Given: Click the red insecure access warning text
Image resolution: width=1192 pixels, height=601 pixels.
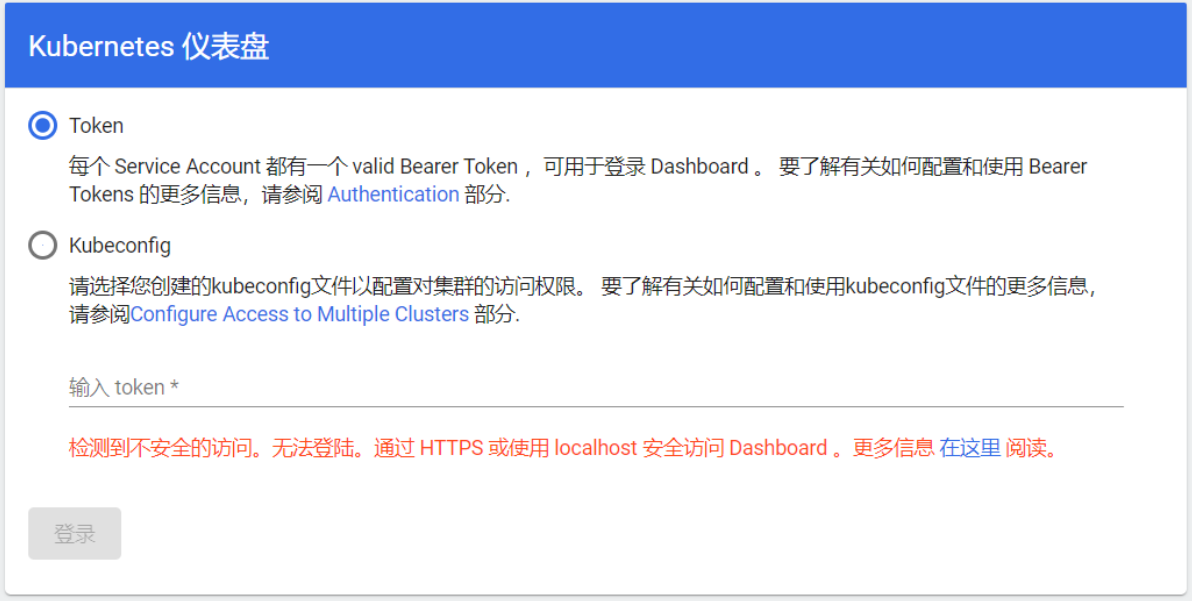Looking at the screenshot, I should 563,448.
